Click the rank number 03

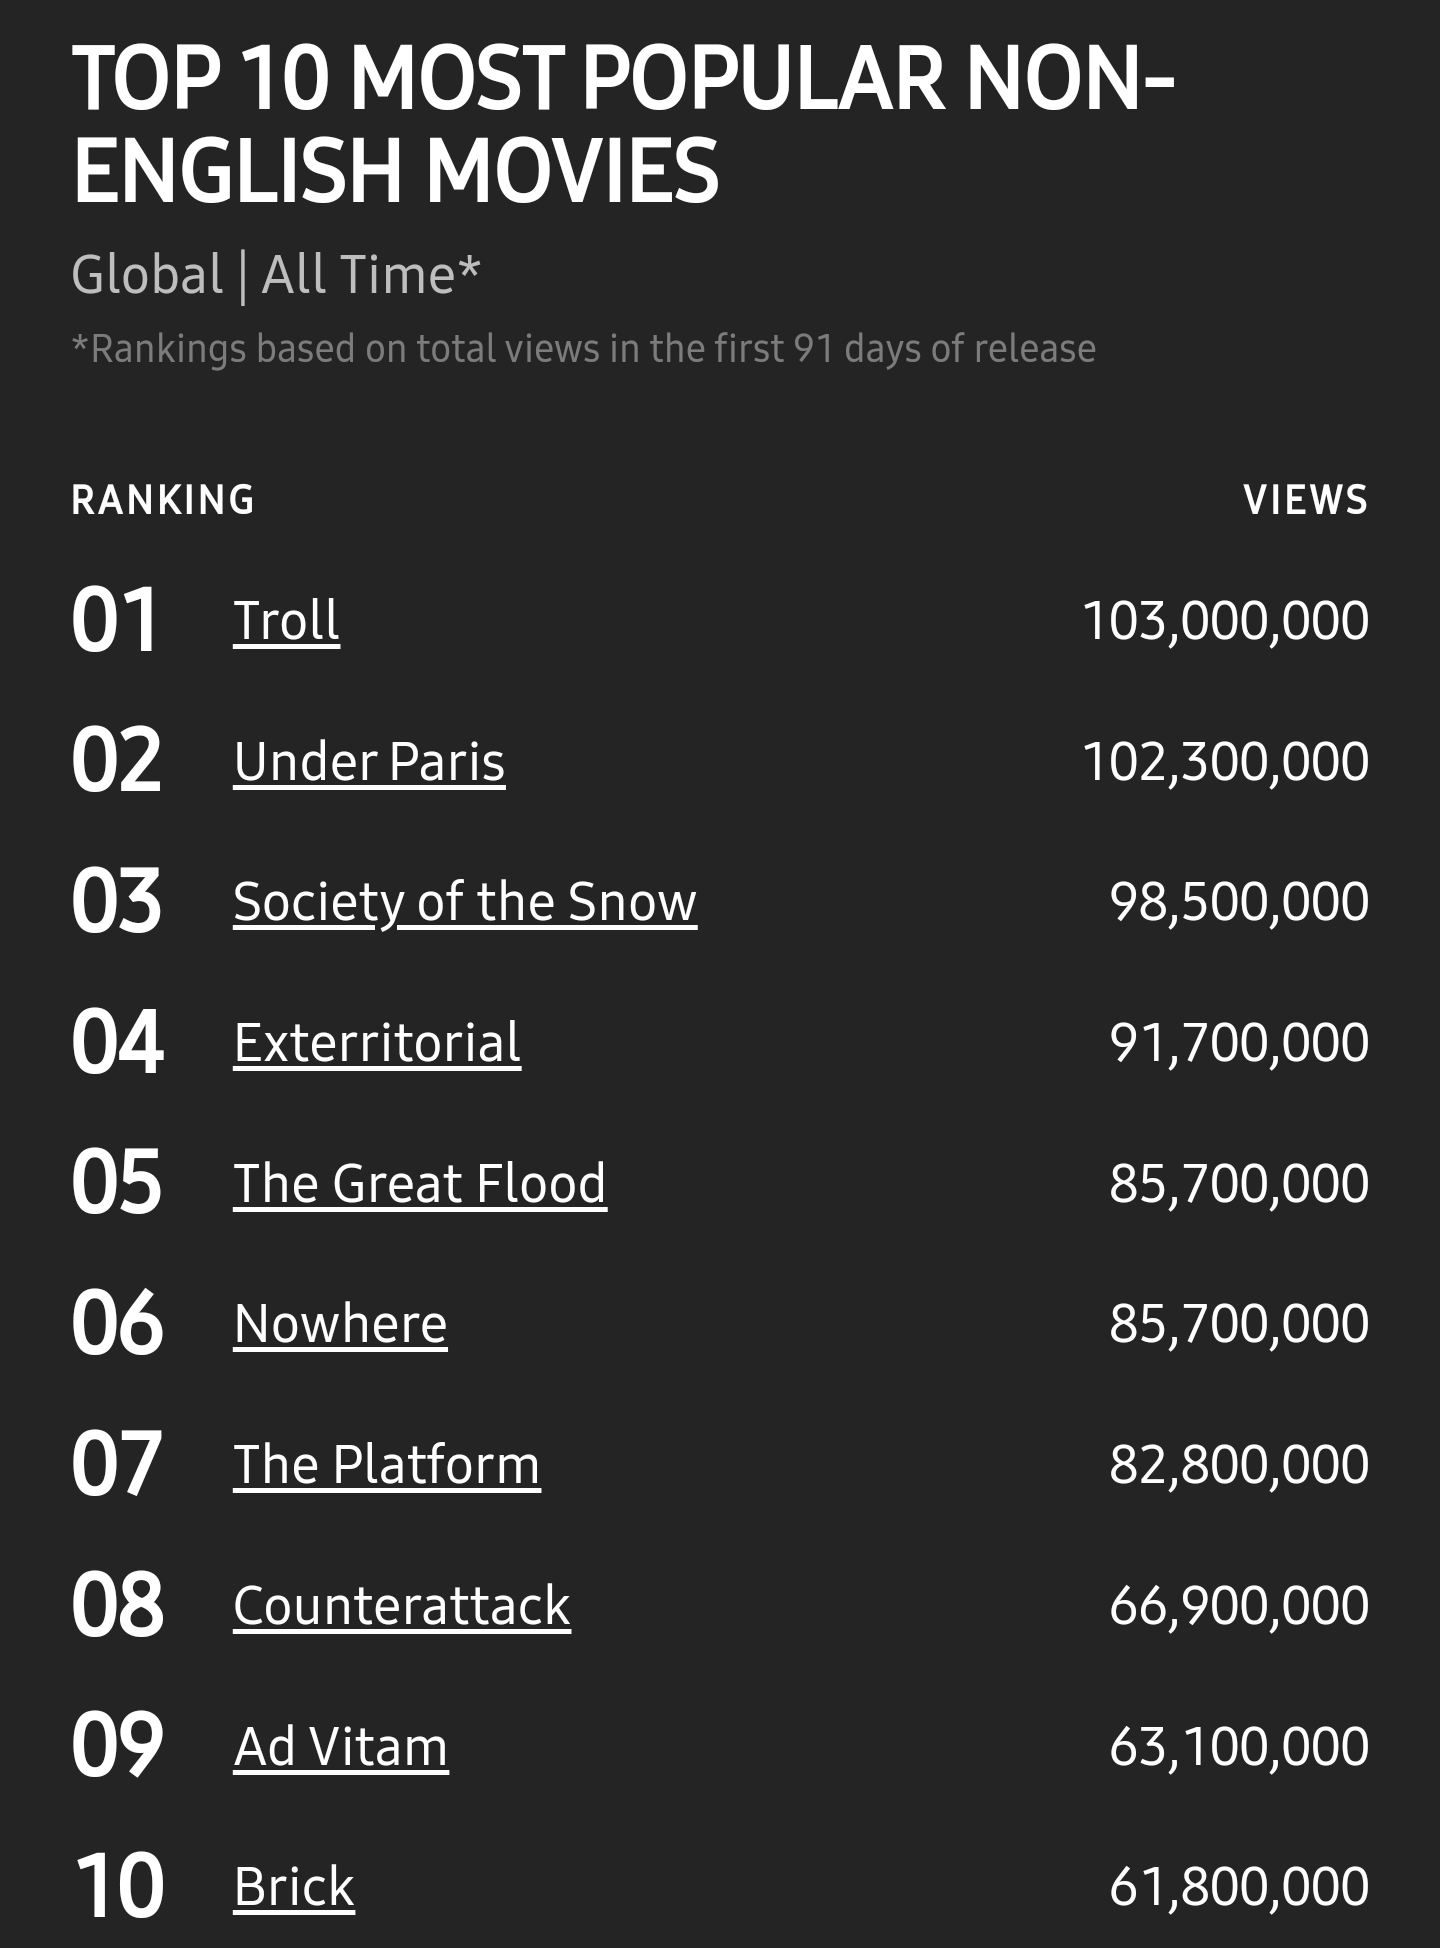click(116, 902)
